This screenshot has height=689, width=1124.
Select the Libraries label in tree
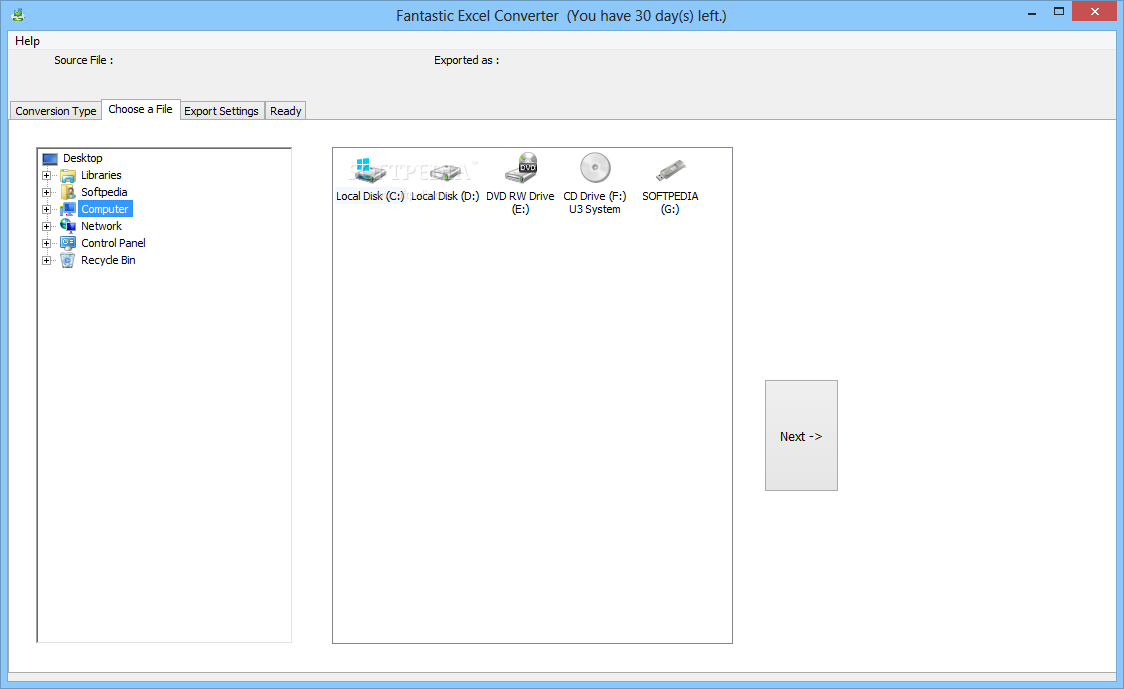[x=101, y=176]
